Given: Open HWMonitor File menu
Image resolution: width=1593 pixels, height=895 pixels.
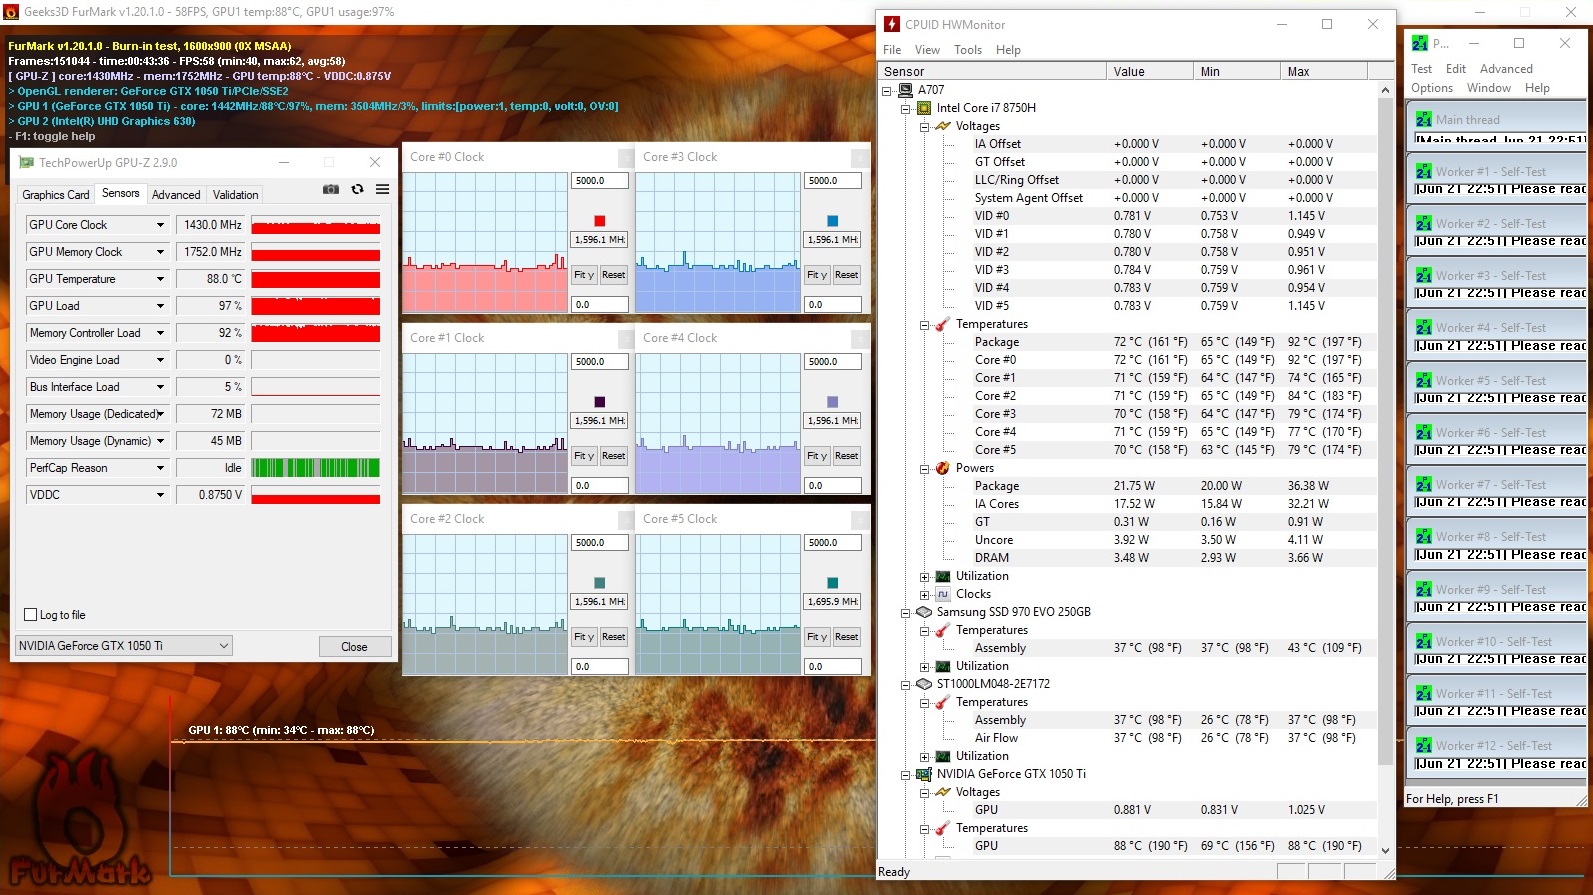Looking at the screenshot, I should point(892,50).
